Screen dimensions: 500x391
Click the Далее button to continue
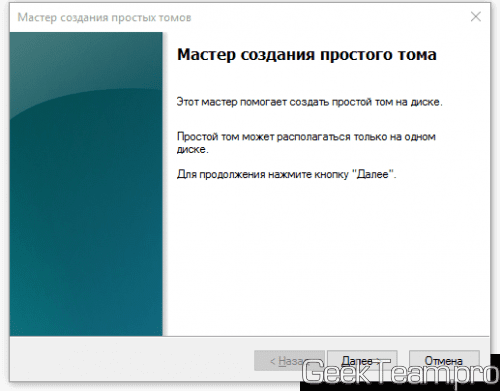coord(362,360)
